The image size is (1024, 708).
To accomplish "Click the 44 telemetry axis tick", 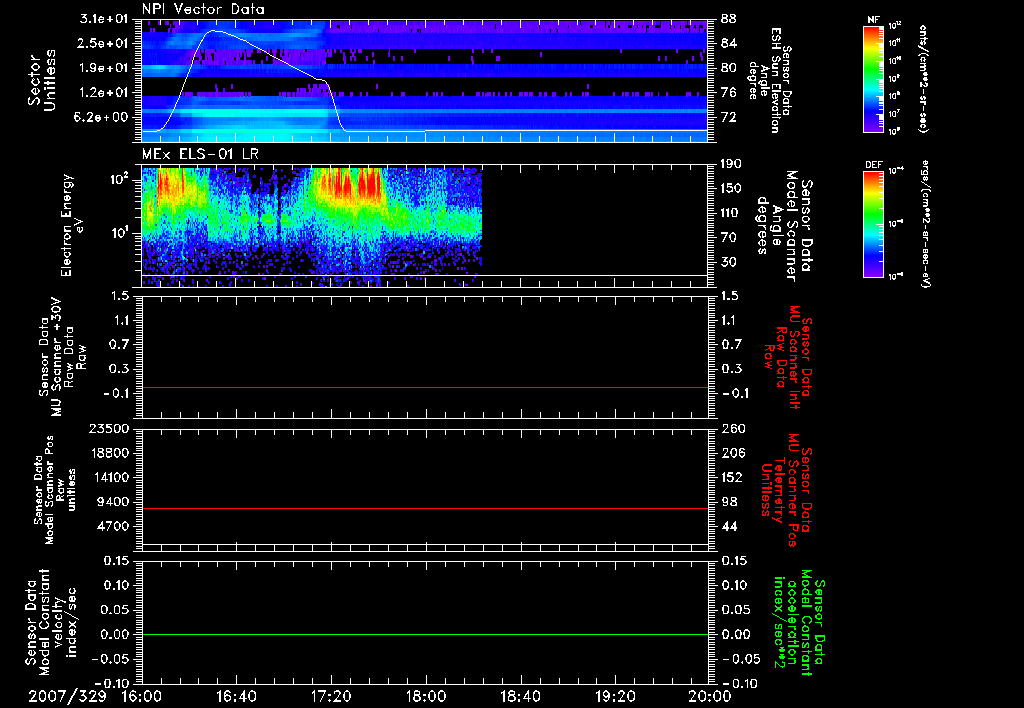I will [728, 526].
